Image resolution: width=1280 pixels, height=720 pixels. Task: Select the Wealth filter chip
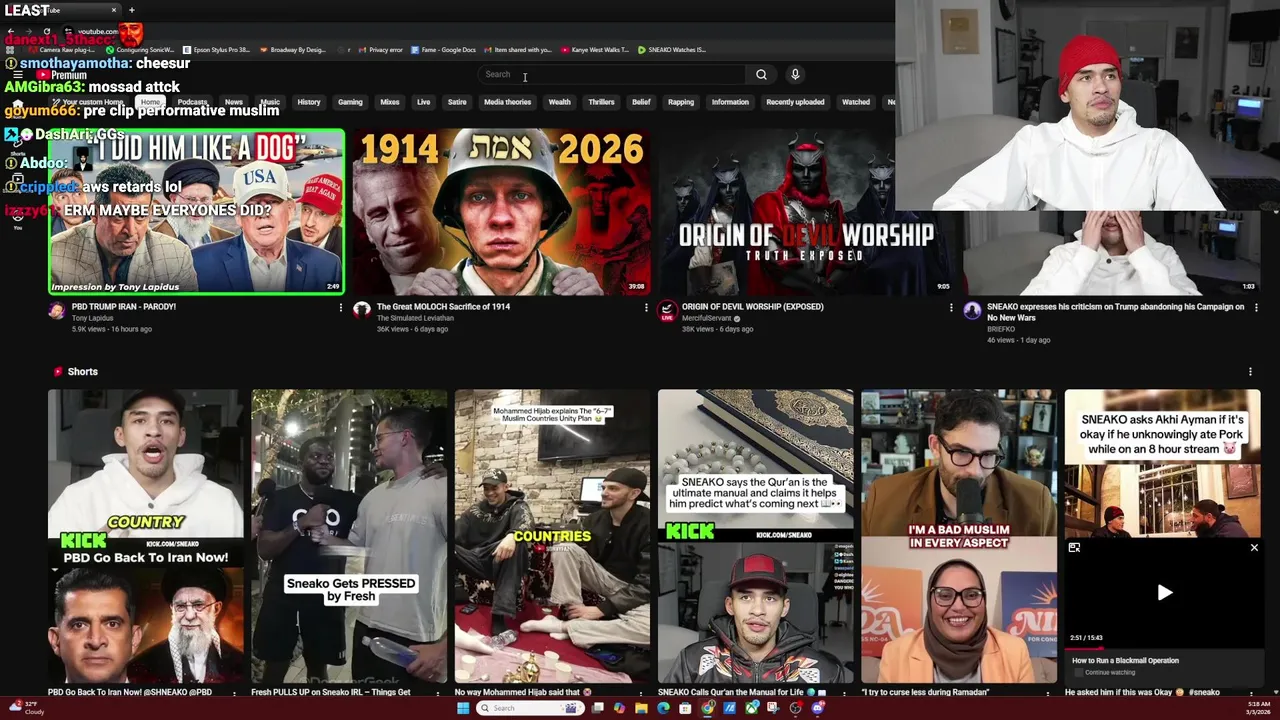click(560, 102)
